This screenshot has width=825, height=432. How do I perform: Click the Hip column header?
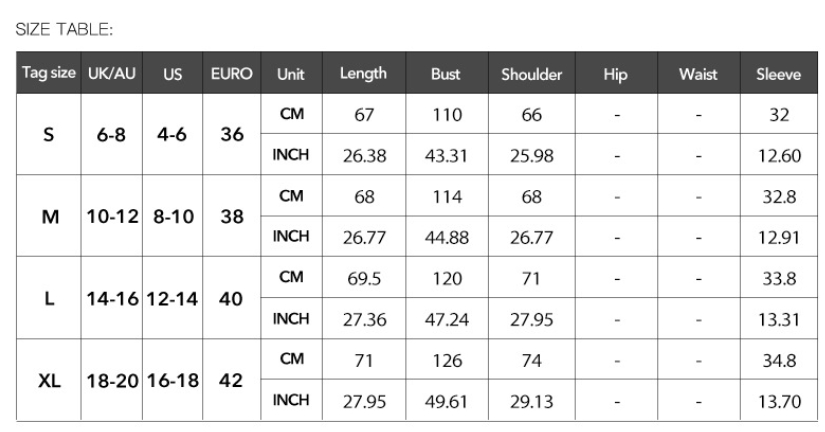click(x=616, y=74)
